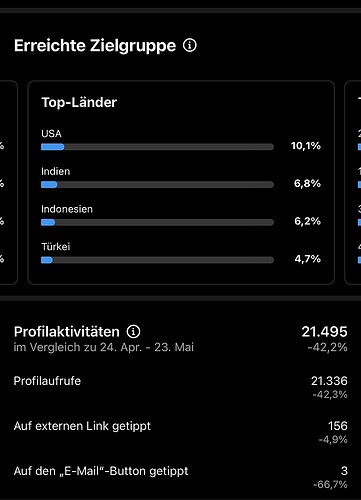
Task: Select the partially visible card on right
Action: (x=353, y=182)
